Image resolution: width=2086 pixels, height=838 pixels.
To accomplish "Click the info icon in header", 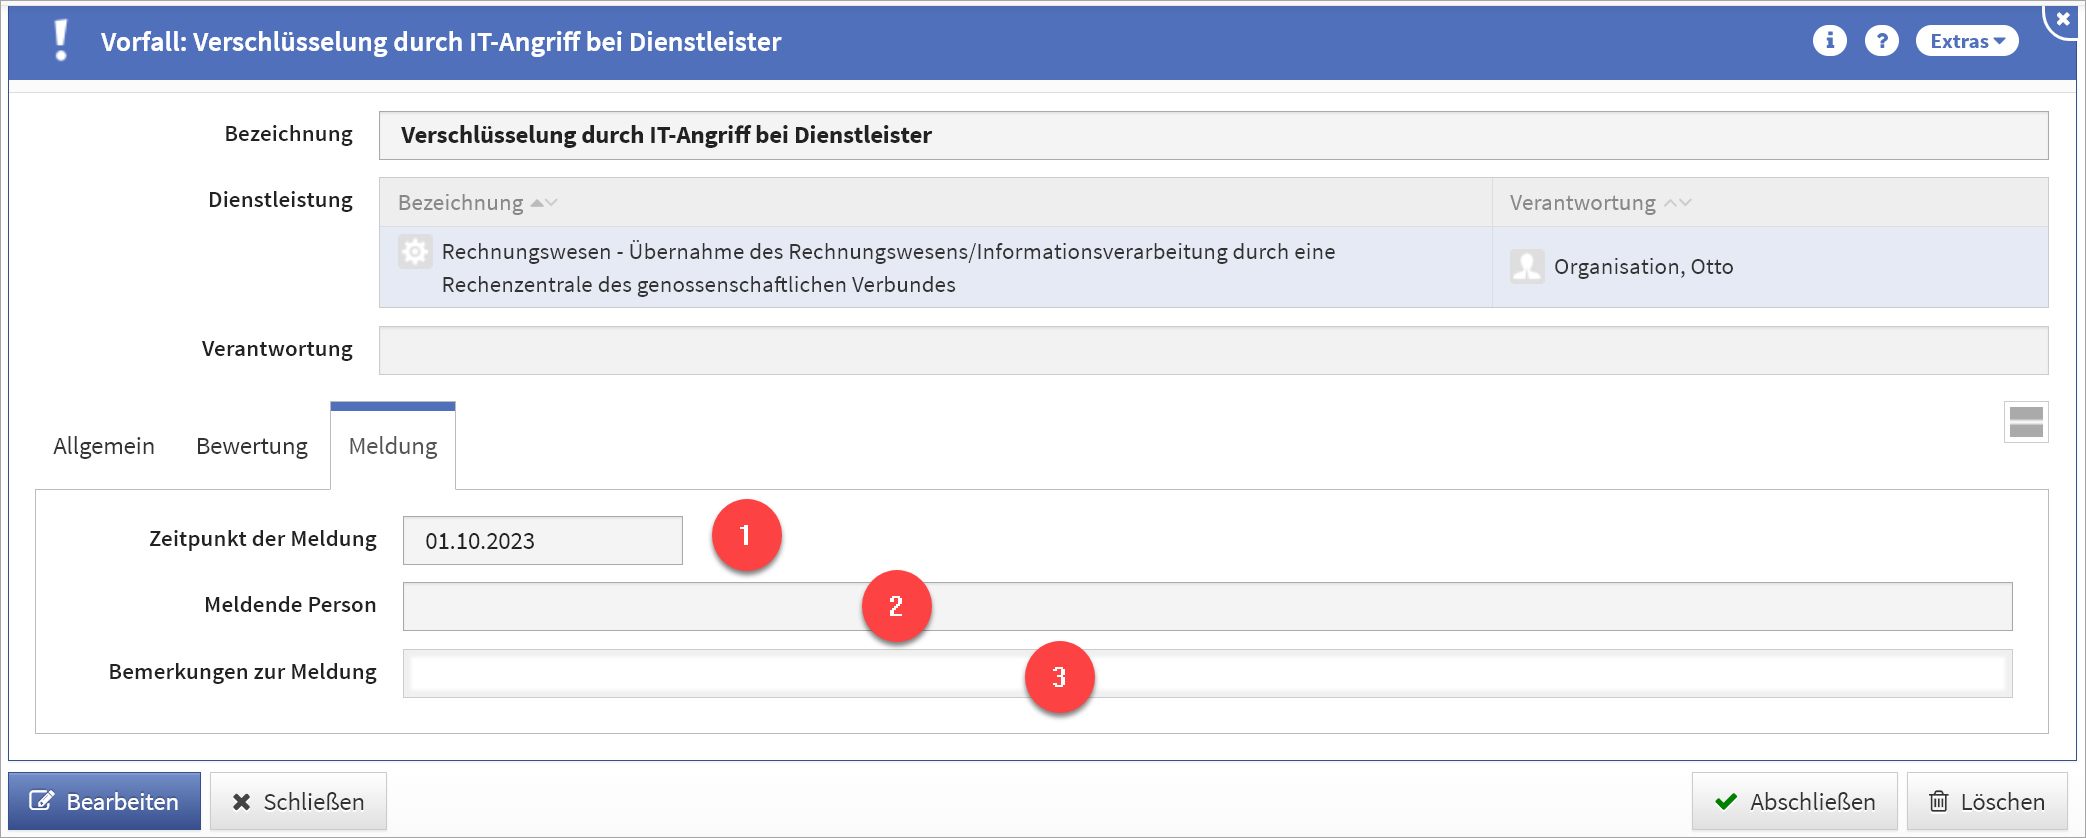I will [1829, 41].
